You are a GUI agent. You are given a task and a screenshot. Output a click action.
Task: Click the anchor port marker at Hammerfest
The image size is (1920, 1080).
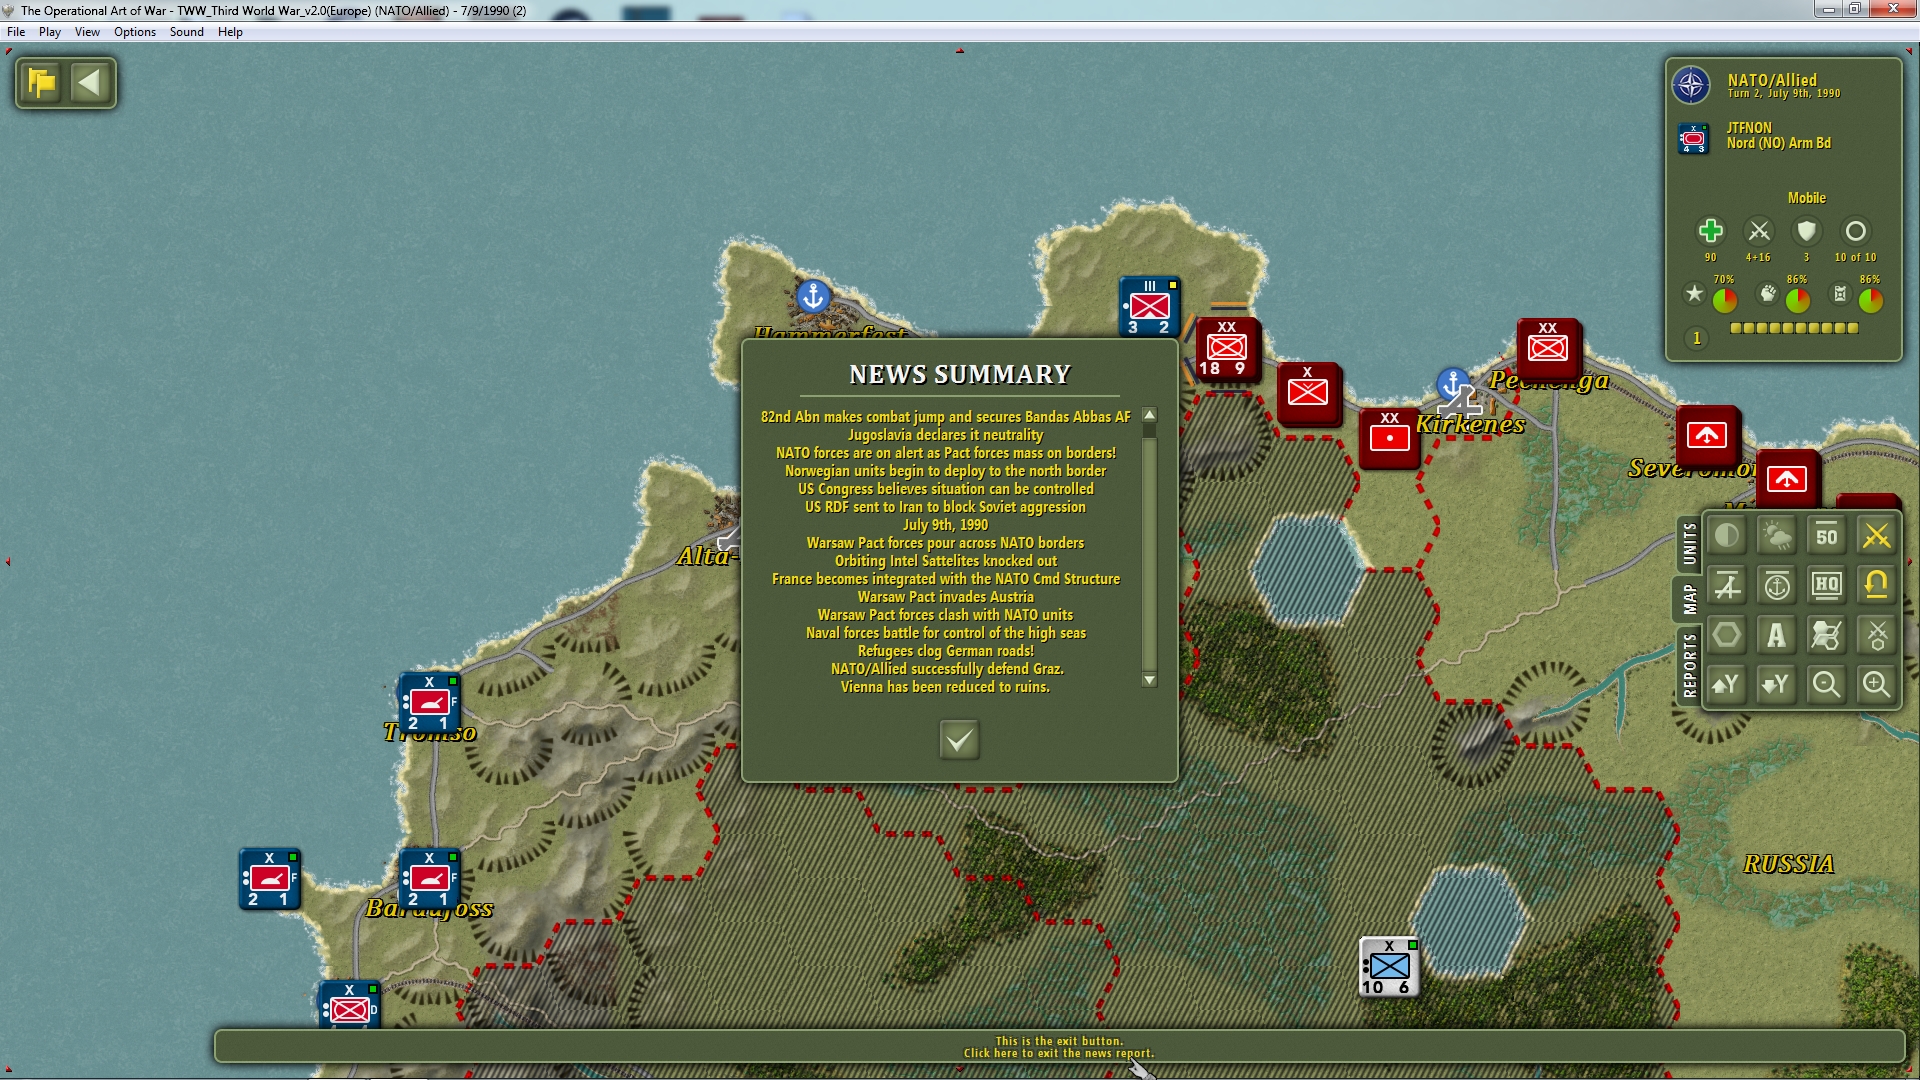click(813, 296)
